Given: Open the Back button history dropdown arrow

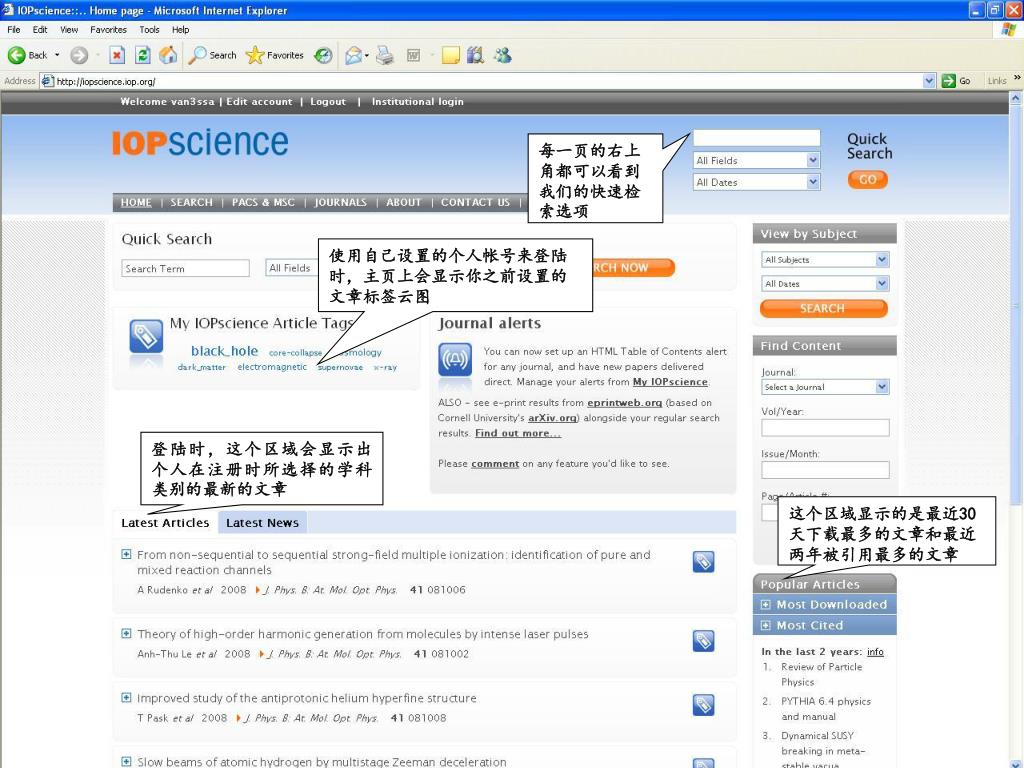Looking at the screenshot, I should 57,56.
